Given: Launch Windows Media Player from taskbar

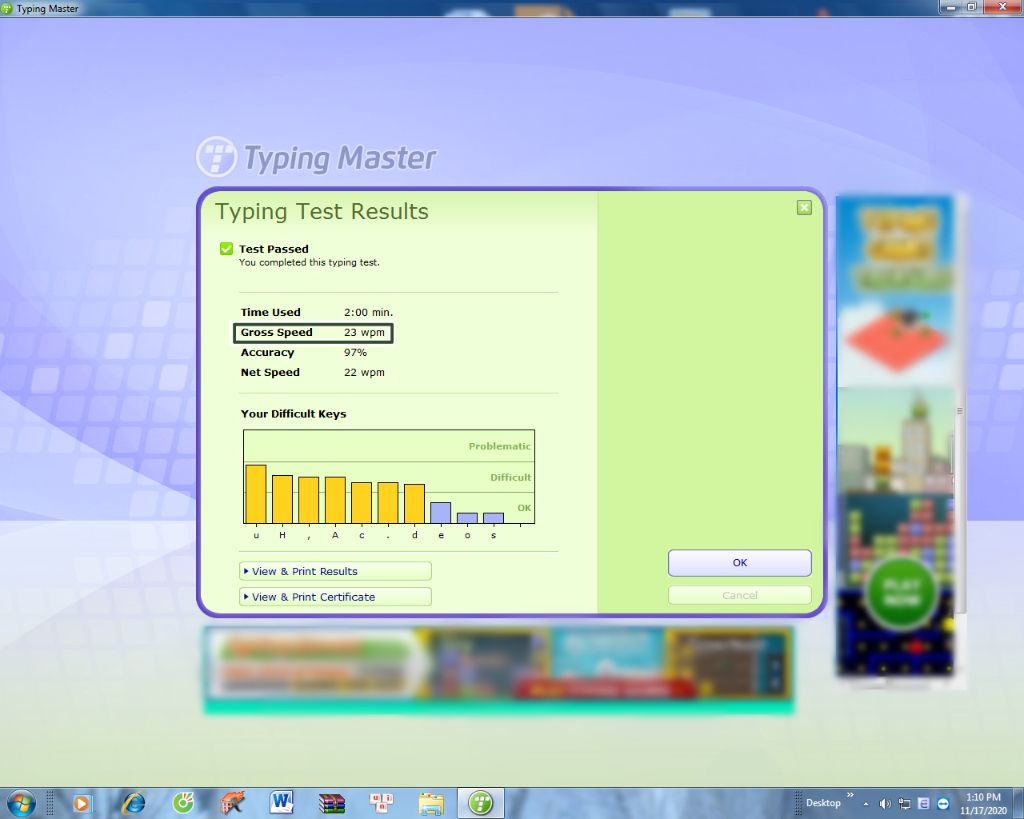Looking at the screenshot, I should click(x=81, y=803).
